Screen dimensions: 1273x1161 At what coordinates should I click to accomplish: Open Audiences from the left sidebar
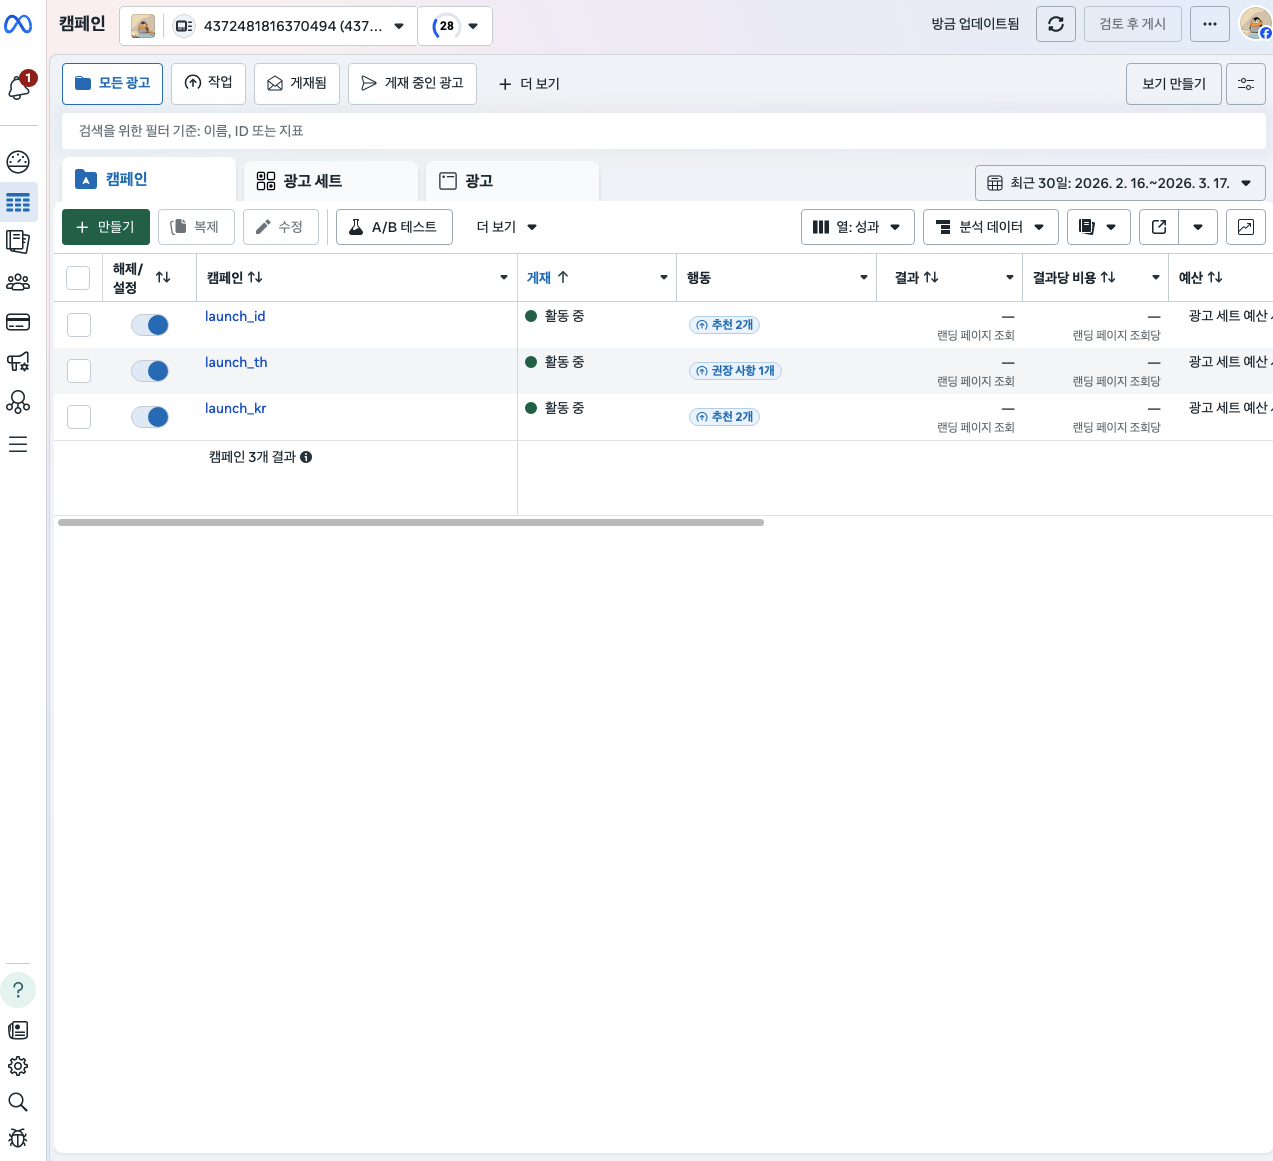click(18, 282)
